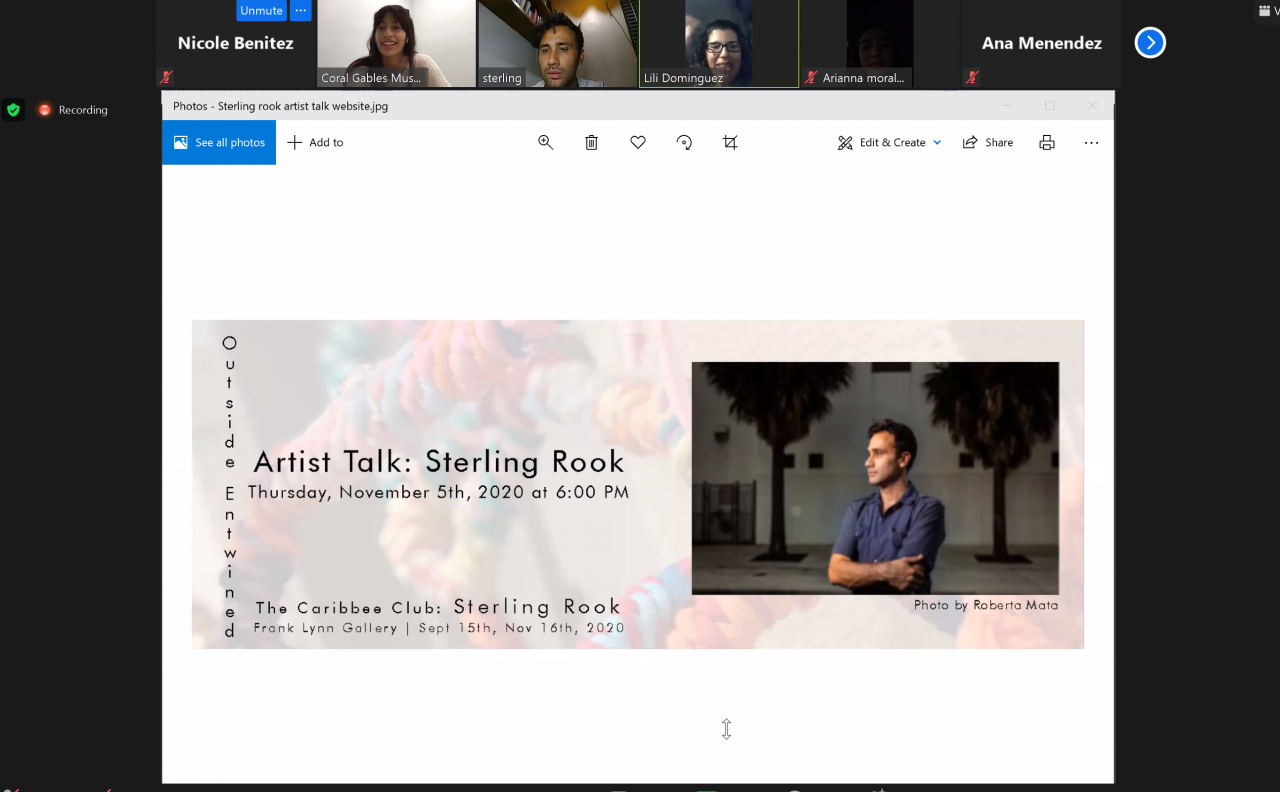The height and width of the screenshot is (792, 1280).
Task: Share the photo via Share button
Action: (988, 142)
